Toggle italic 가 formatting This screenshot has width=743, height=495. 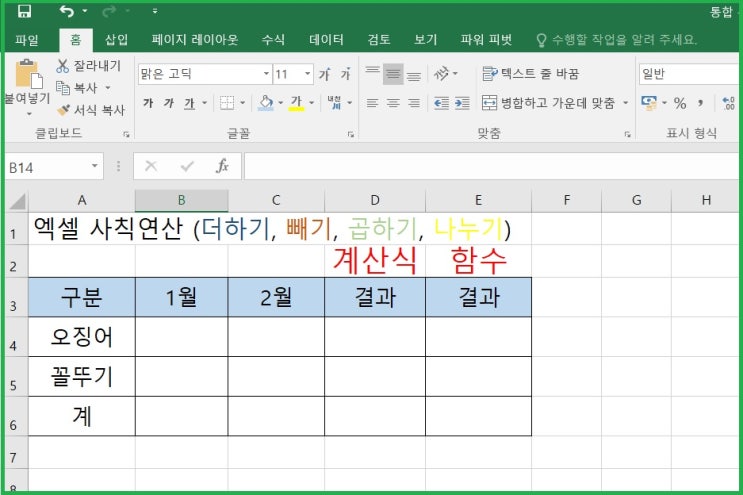(x=169, y=103)
